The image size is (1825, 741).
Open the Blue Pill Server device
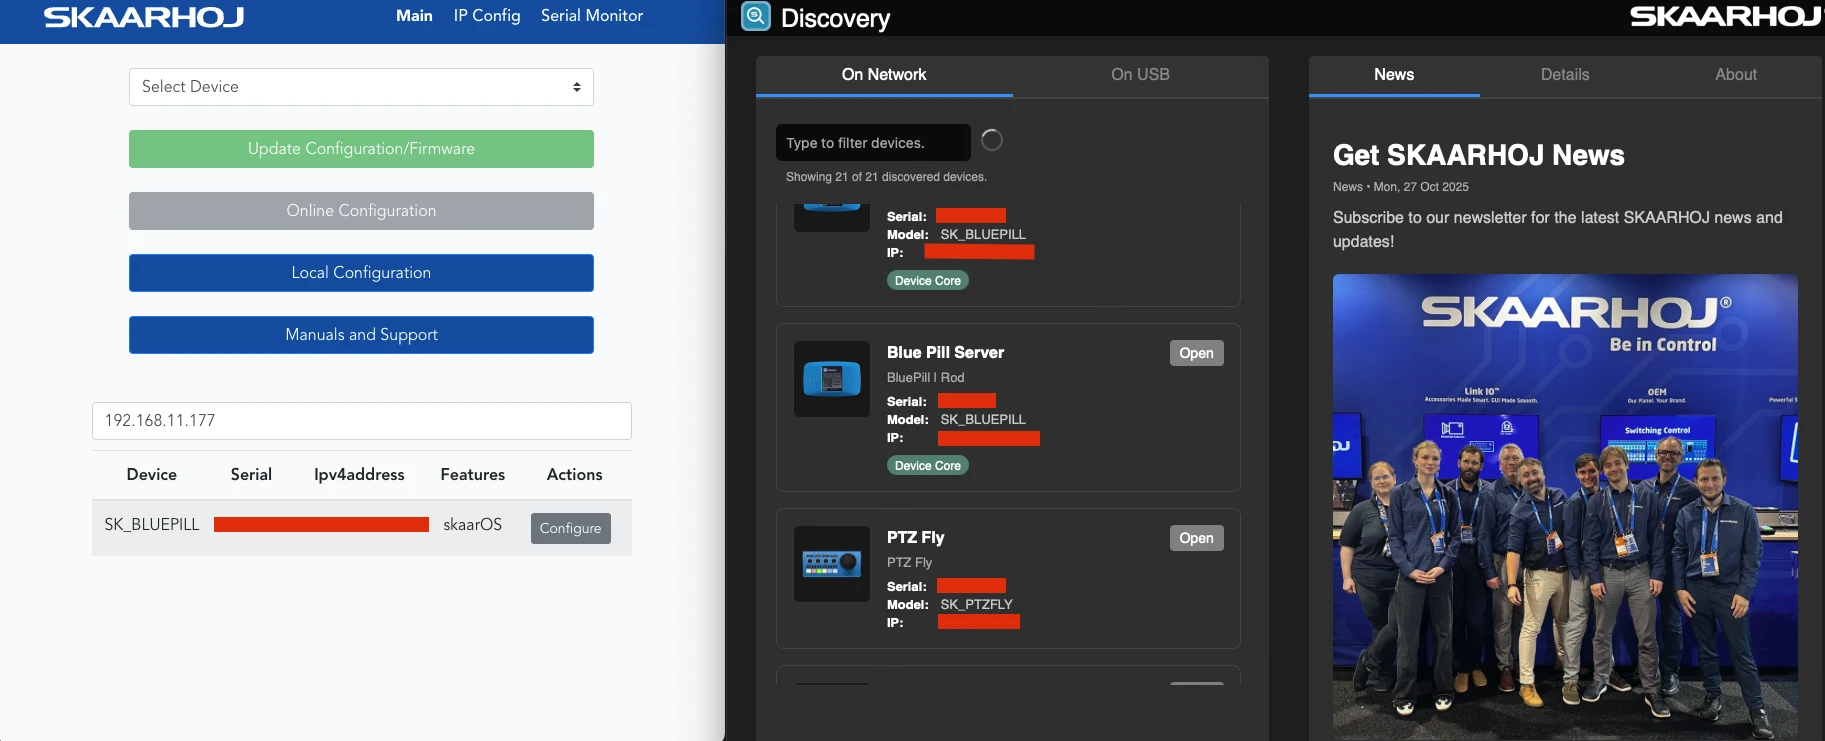pyautogui.click(x=1196, y=353)
